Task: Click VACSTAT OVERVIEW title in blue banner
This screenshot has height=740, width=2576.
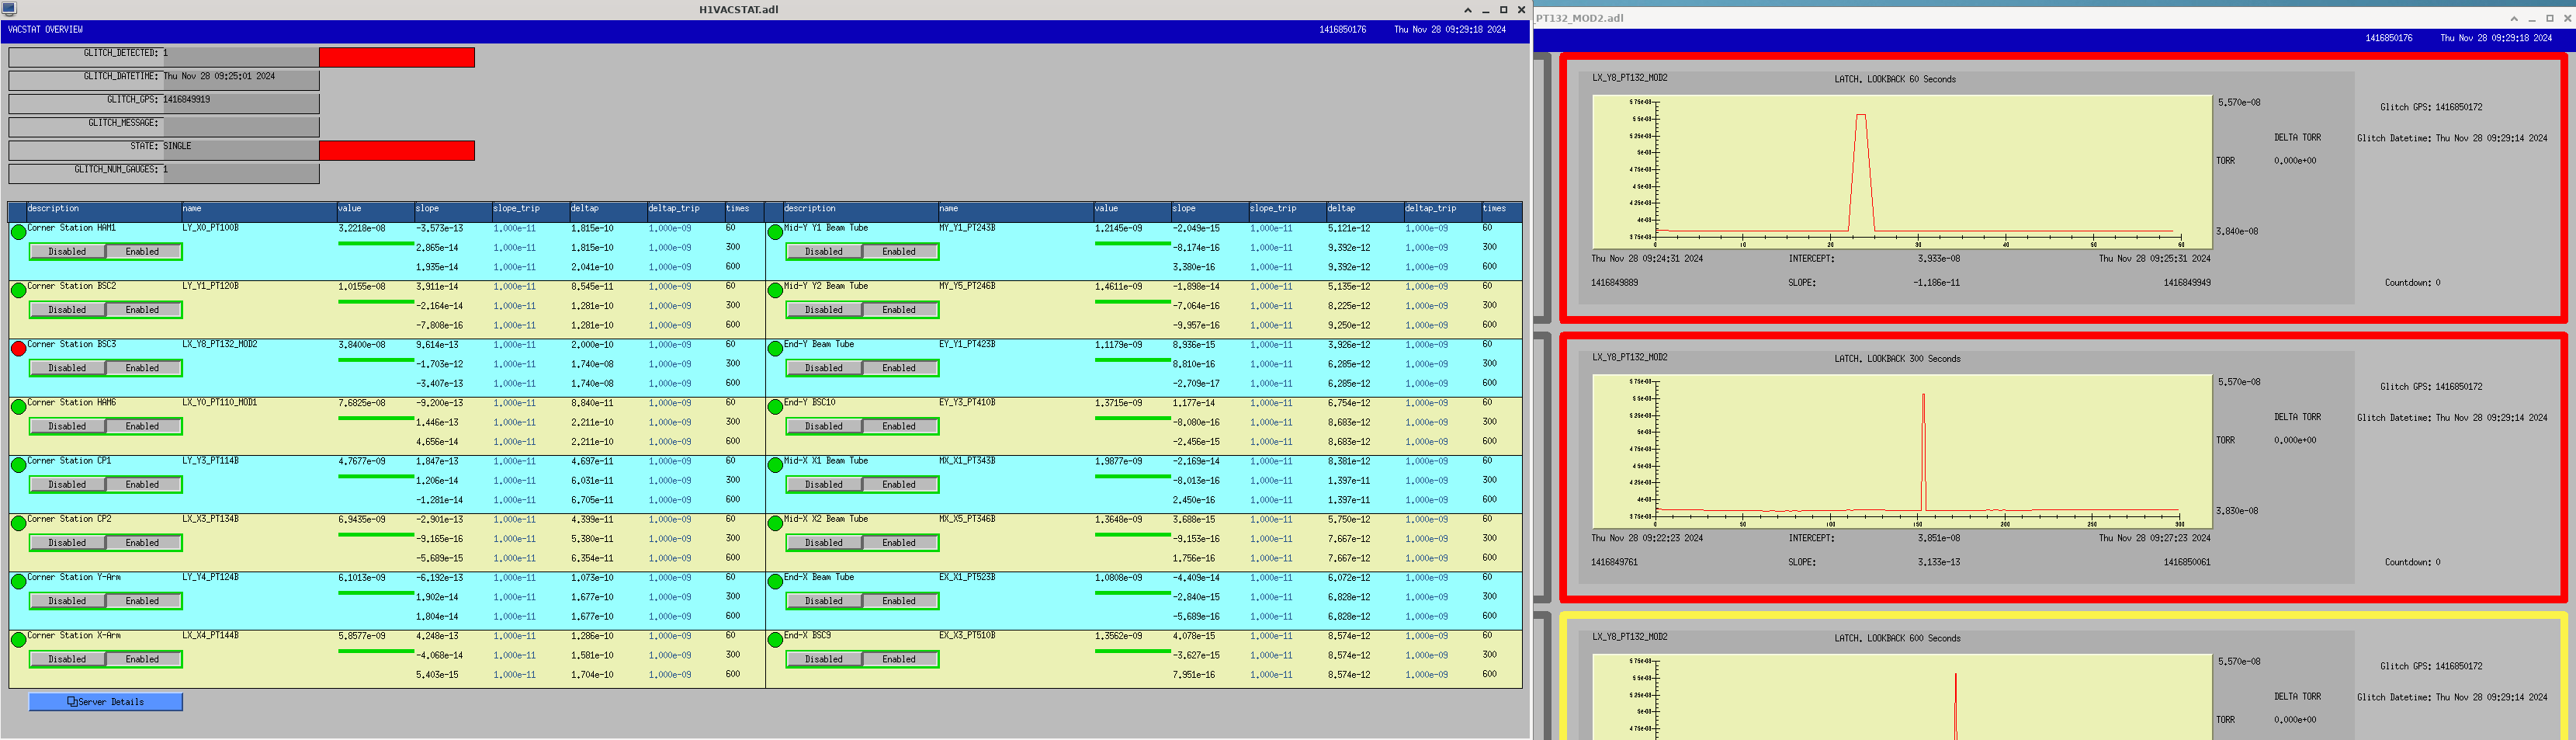Action: [45, 30]
